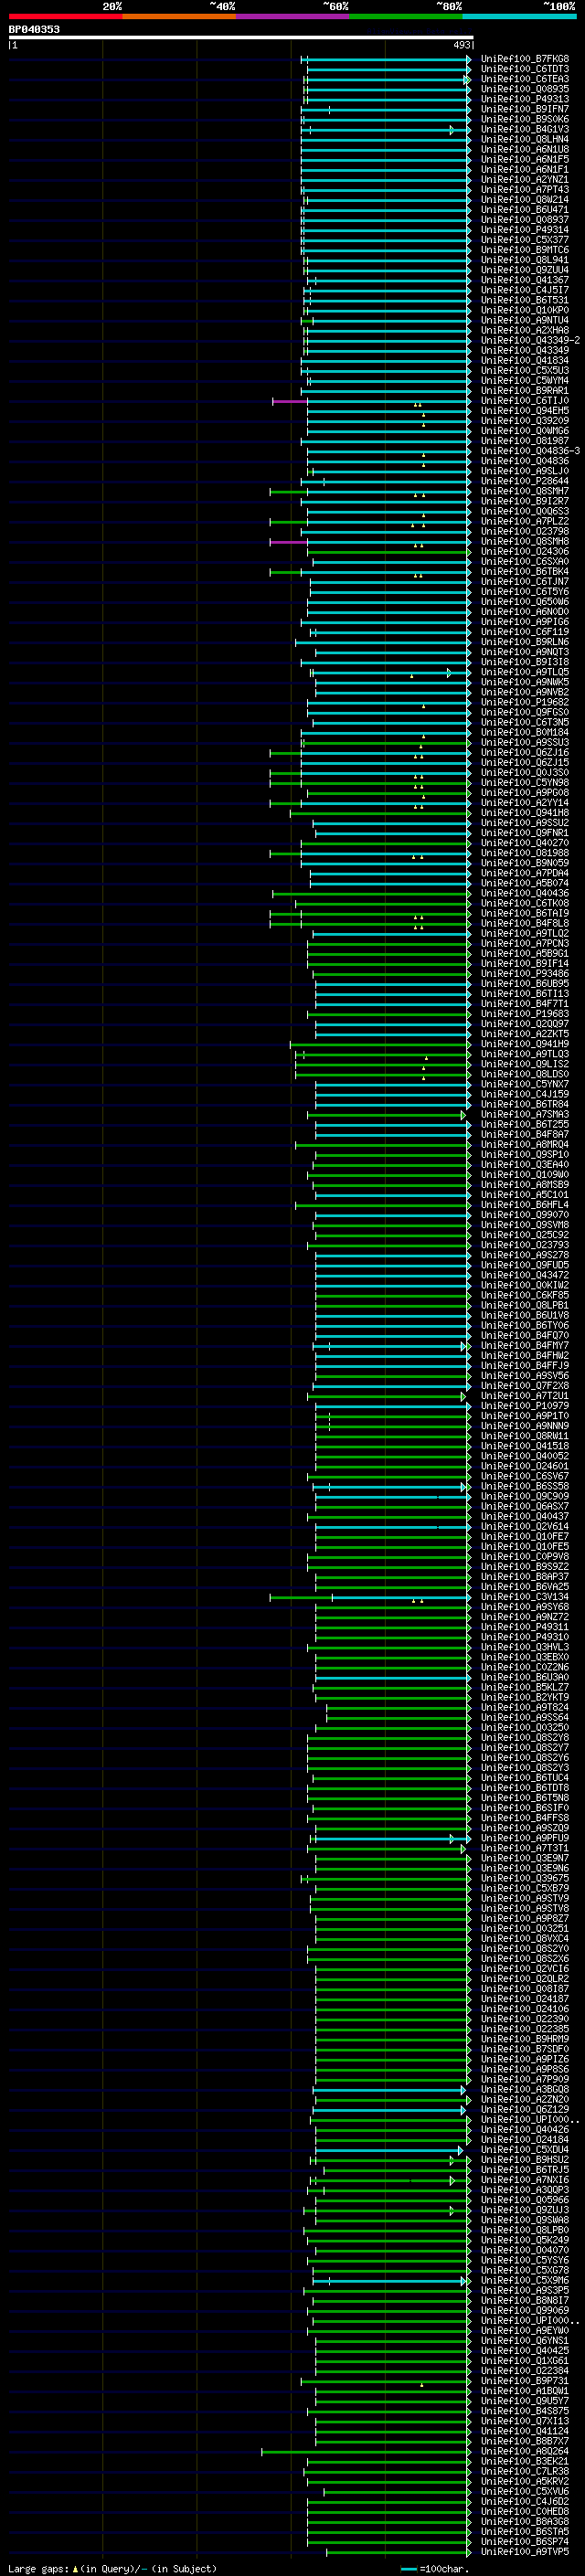Click hit label UniRef100_B8N8I7
This screenshot has height=2576, width=585.
point(525,2301)
